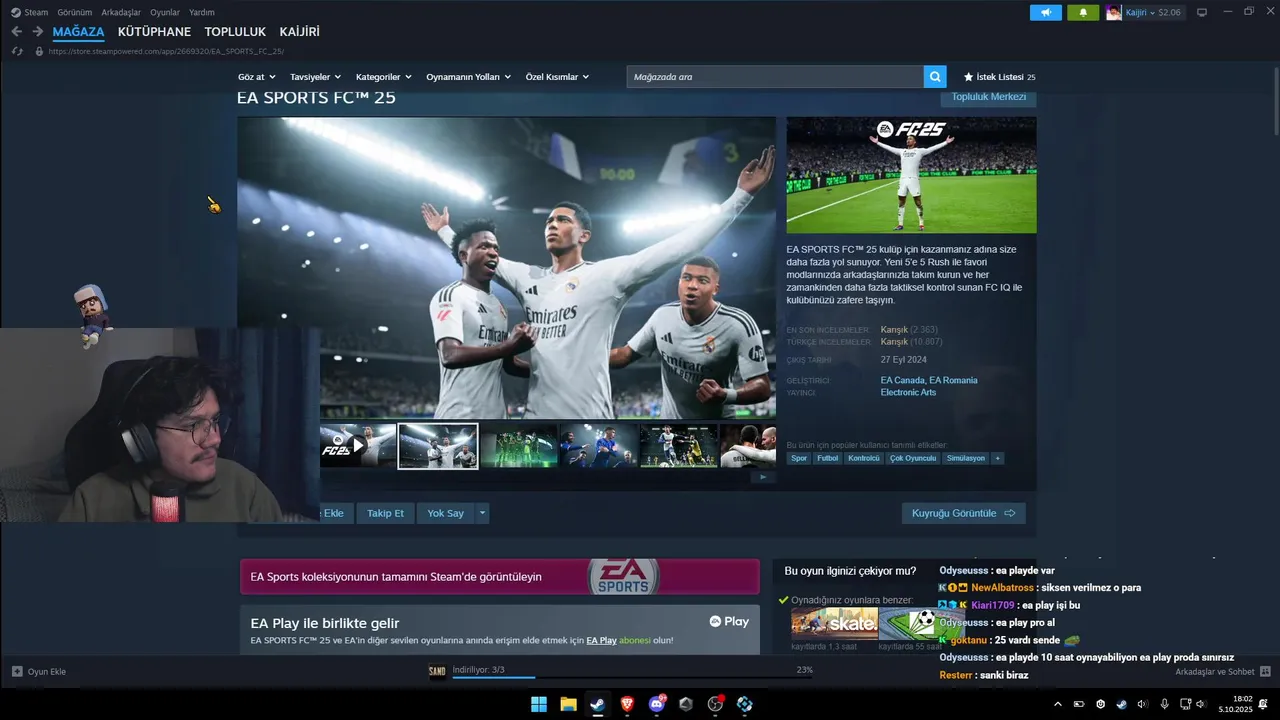Go back with the Steam back arrow
Image resolution: width=1280 pixels, height=720 pixels.
click(x=16, y=32)
